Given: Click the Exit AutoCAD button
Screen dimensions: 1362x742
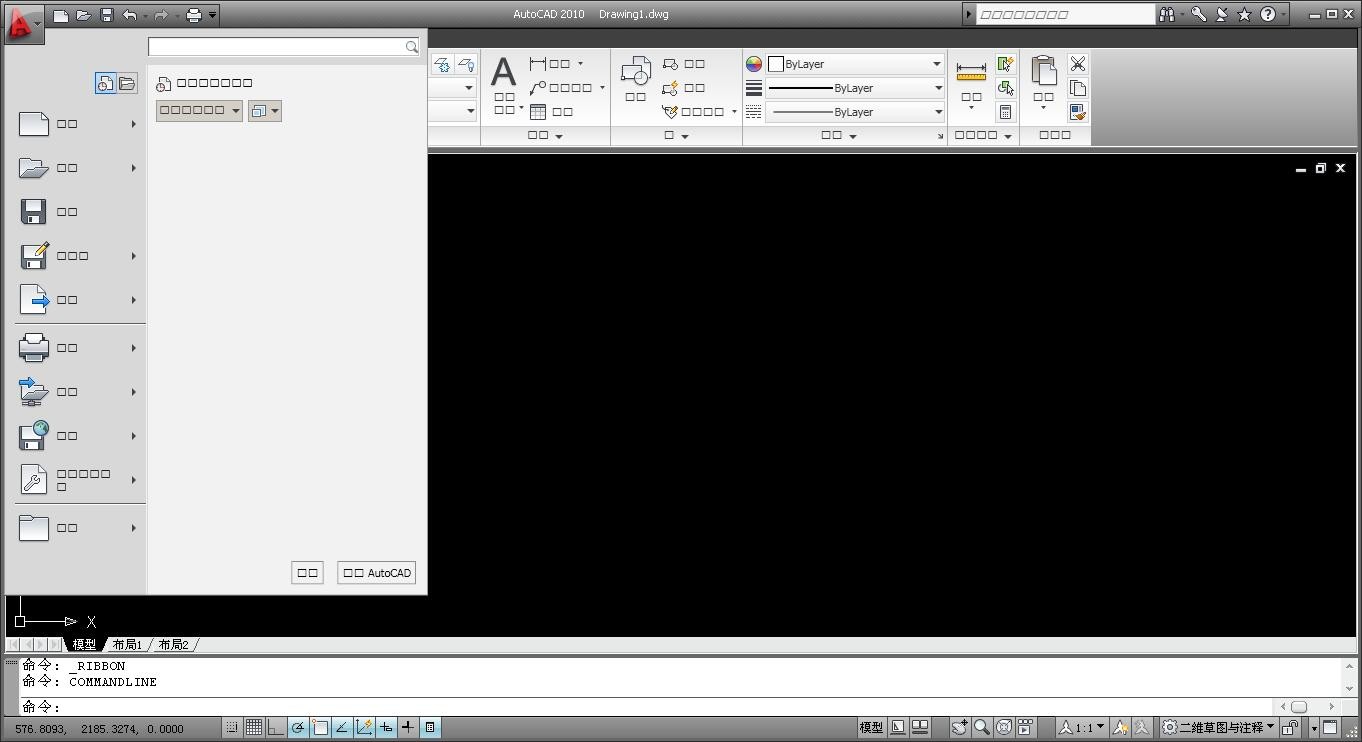Looking at the screenshot, I should (377, 573).
